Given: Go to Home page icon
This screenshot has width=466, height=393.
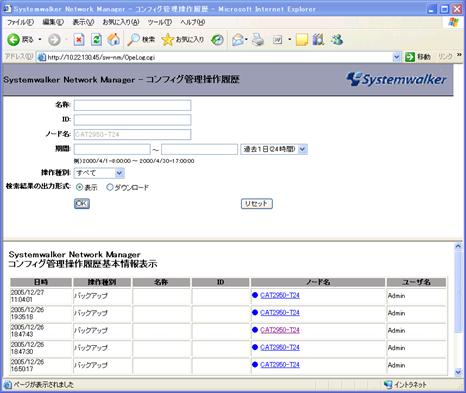Looking at the screenshot, I should [x=113, y=40].
